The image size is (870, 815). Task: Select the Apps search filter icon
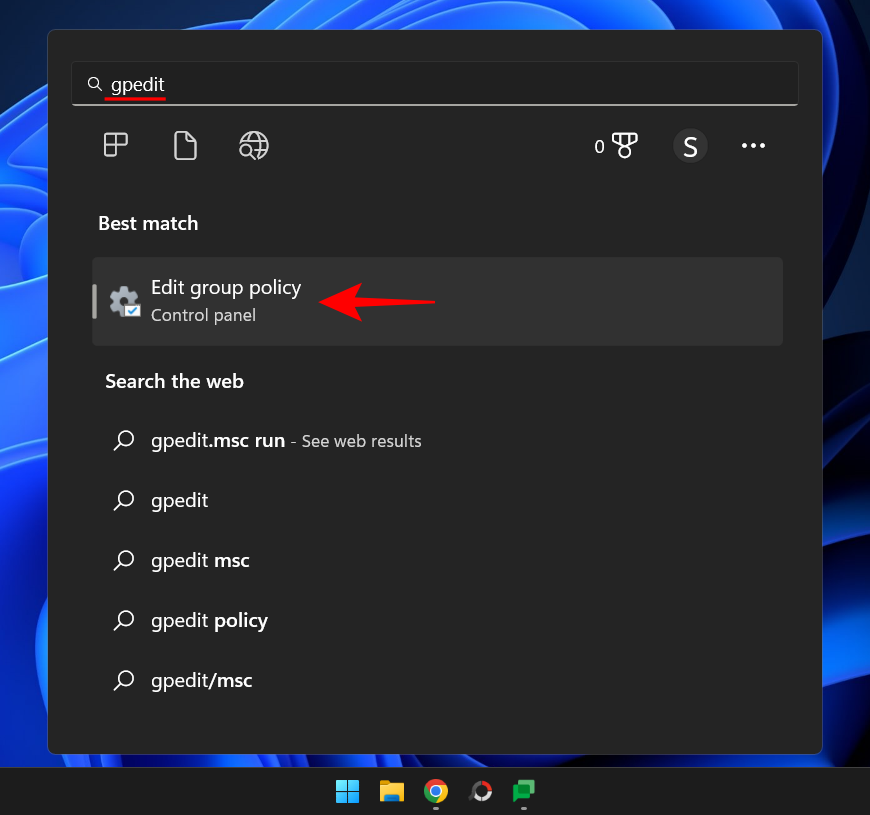point(115,145)
